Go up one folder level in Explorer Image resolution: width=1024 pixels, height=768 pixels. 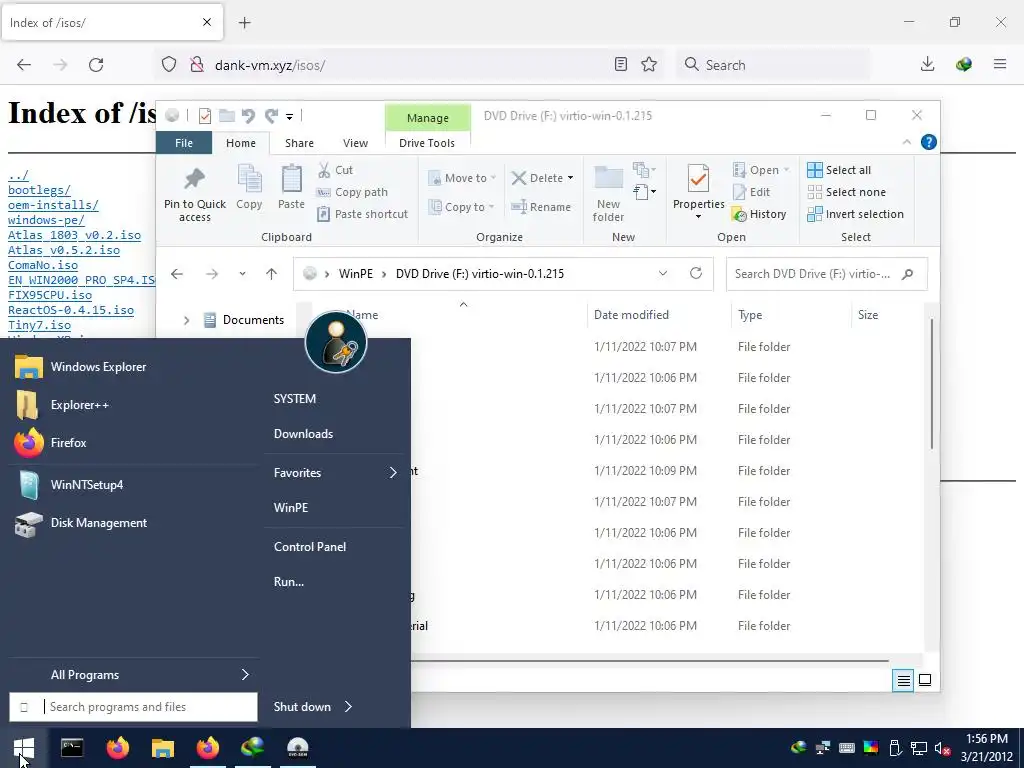click(x=272, y=274)
